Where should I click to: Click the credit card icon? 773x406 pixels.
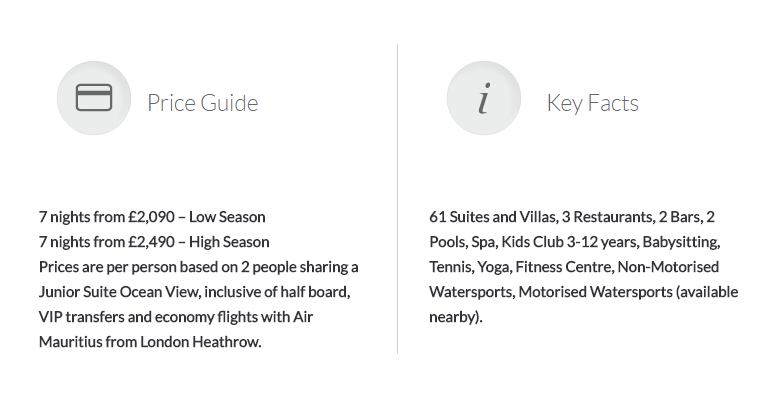tap(94, 98)
